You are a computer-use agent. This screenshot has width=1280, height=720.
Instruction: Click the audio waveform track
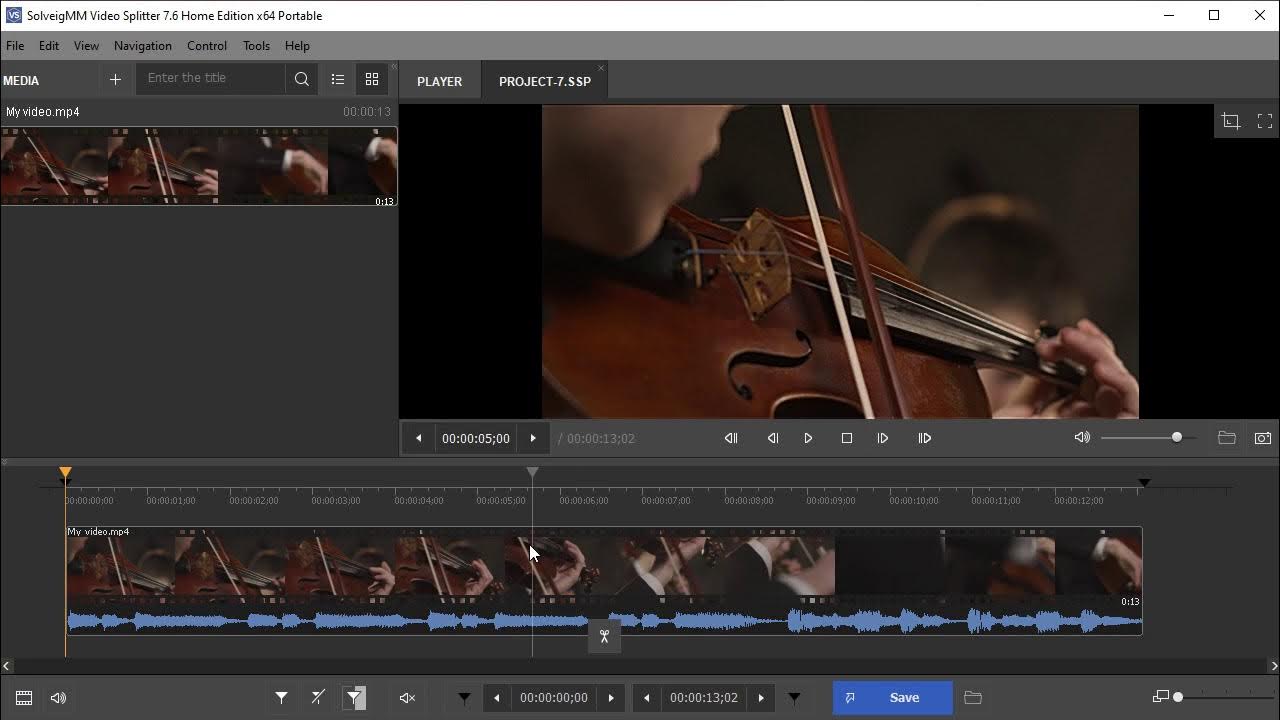tap(604, 621)
